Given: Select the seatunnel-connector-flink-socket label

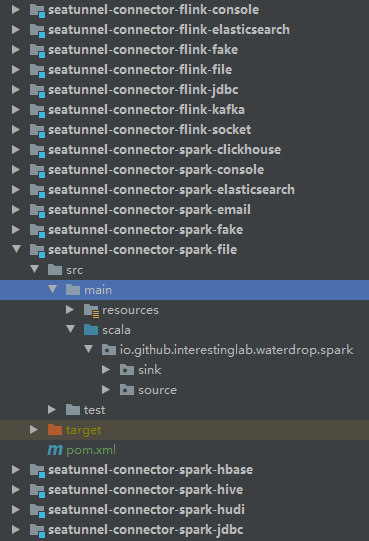Looking at the screenshot, I should pos(149,130).
